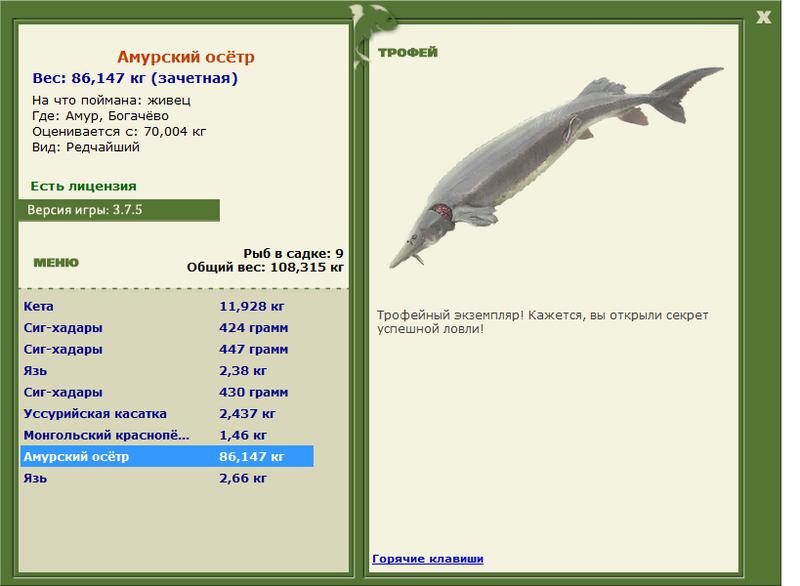Close the fish keepnet window with X
The width and height of the screenshot is (800, 586).
(x=764, y=17)
